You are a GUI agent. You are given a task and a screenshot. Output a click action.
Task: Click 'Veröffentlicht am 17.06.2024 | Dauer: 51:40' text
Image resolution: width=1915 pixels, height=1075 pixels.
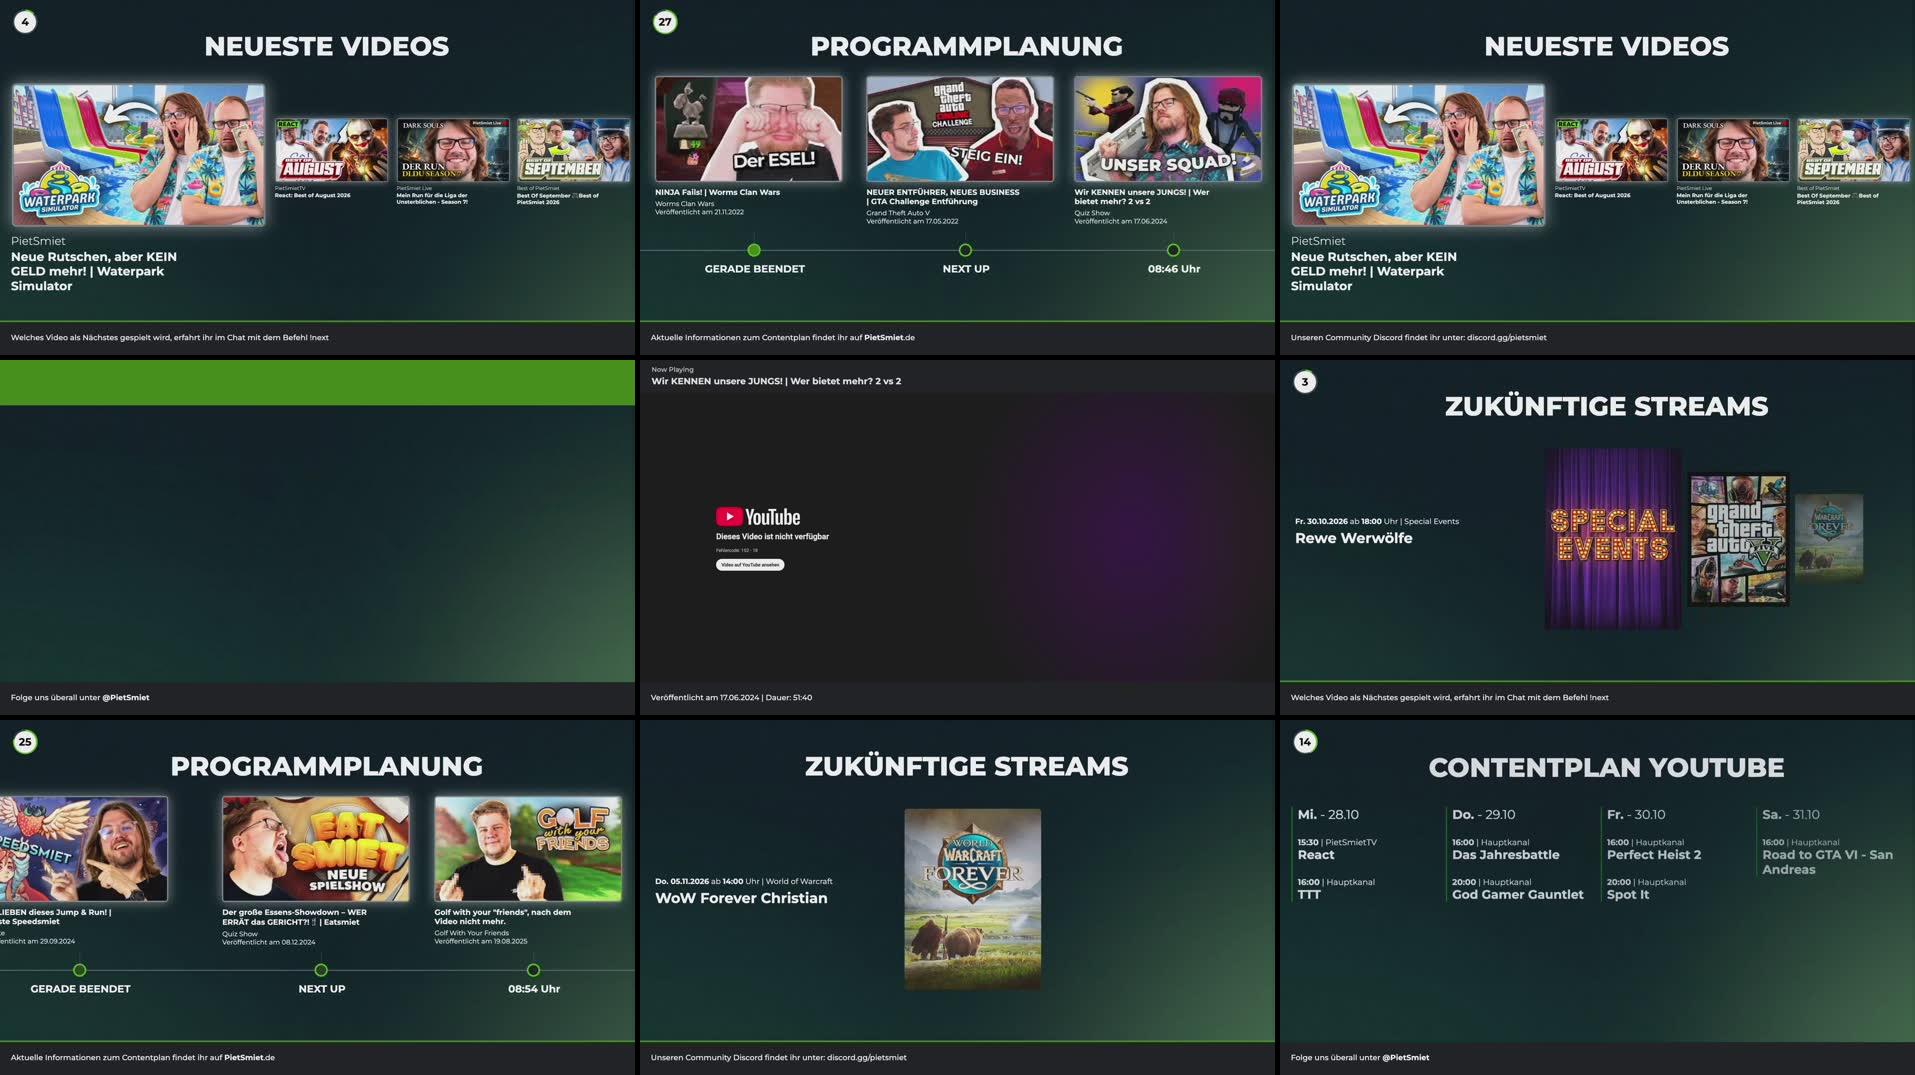(x=731, y=698)
